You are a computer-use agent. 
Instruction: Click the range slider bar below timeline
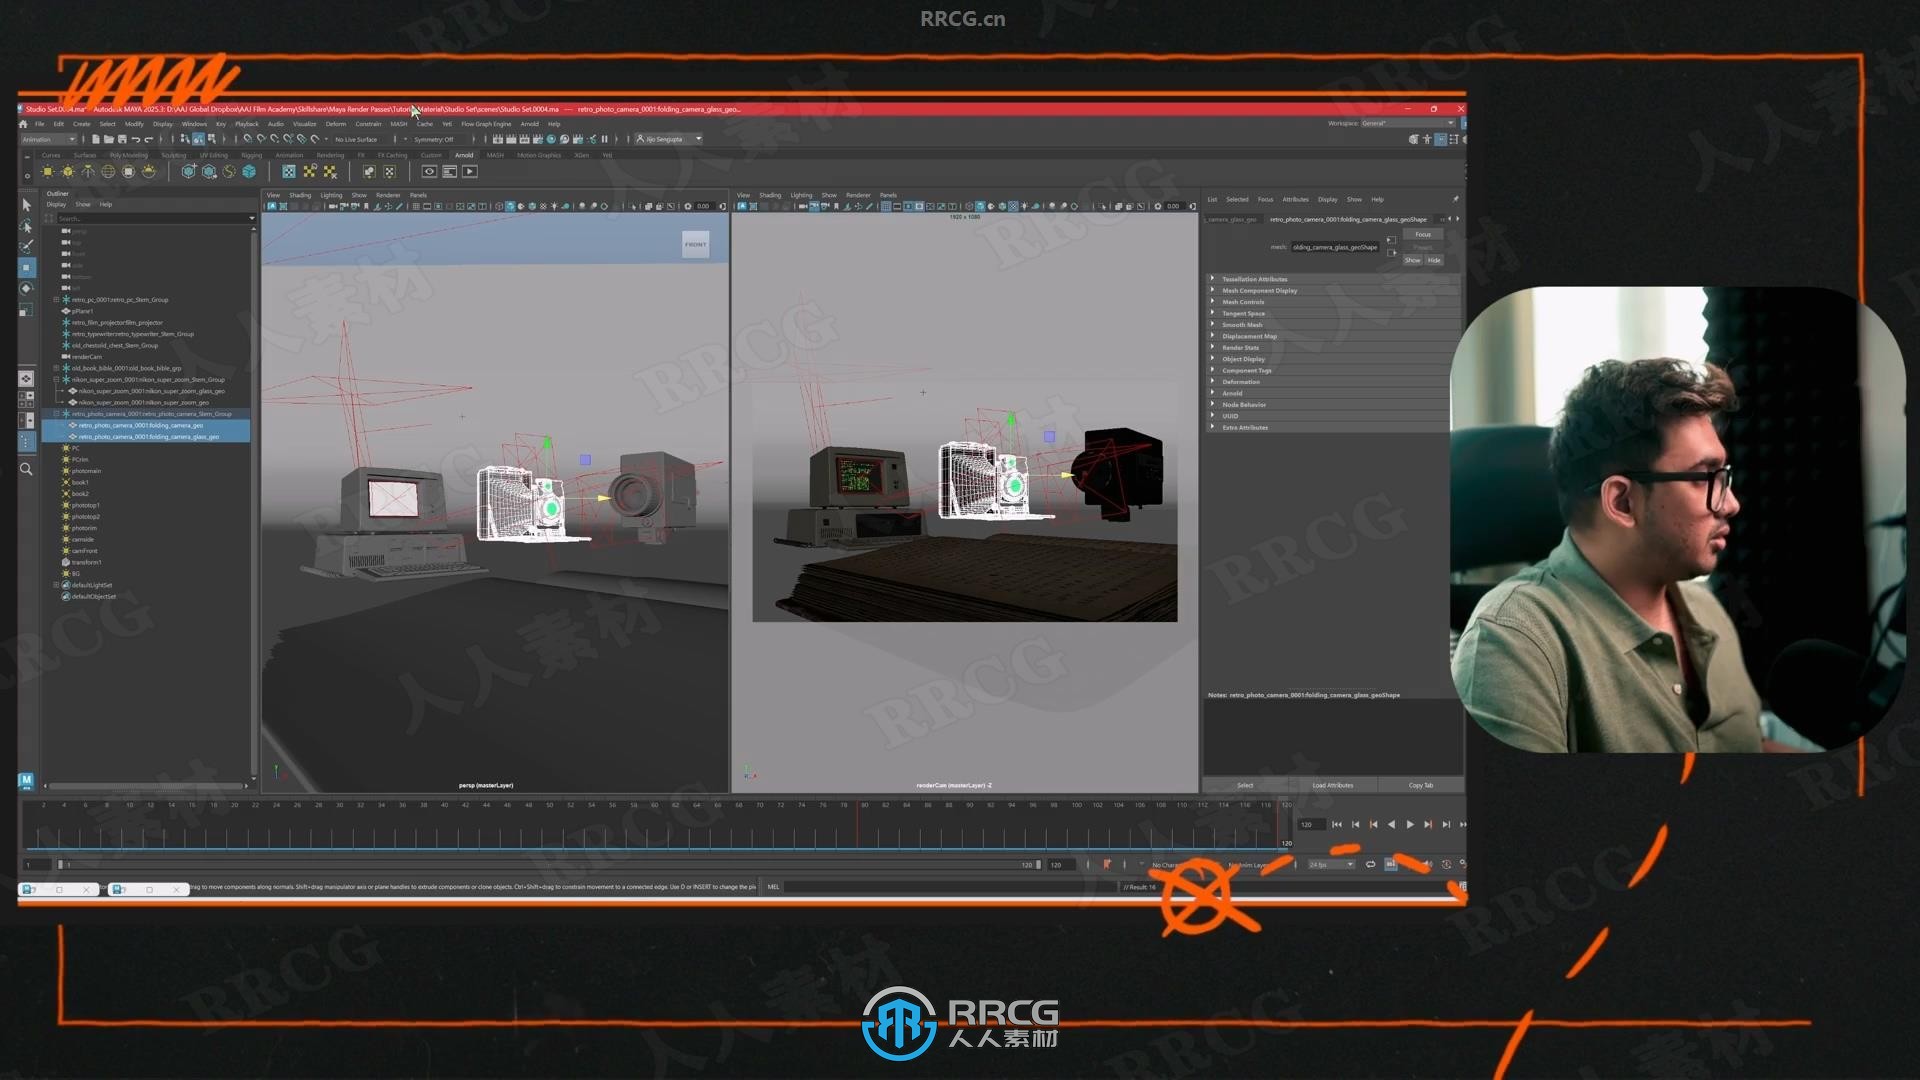coord(550,864)
